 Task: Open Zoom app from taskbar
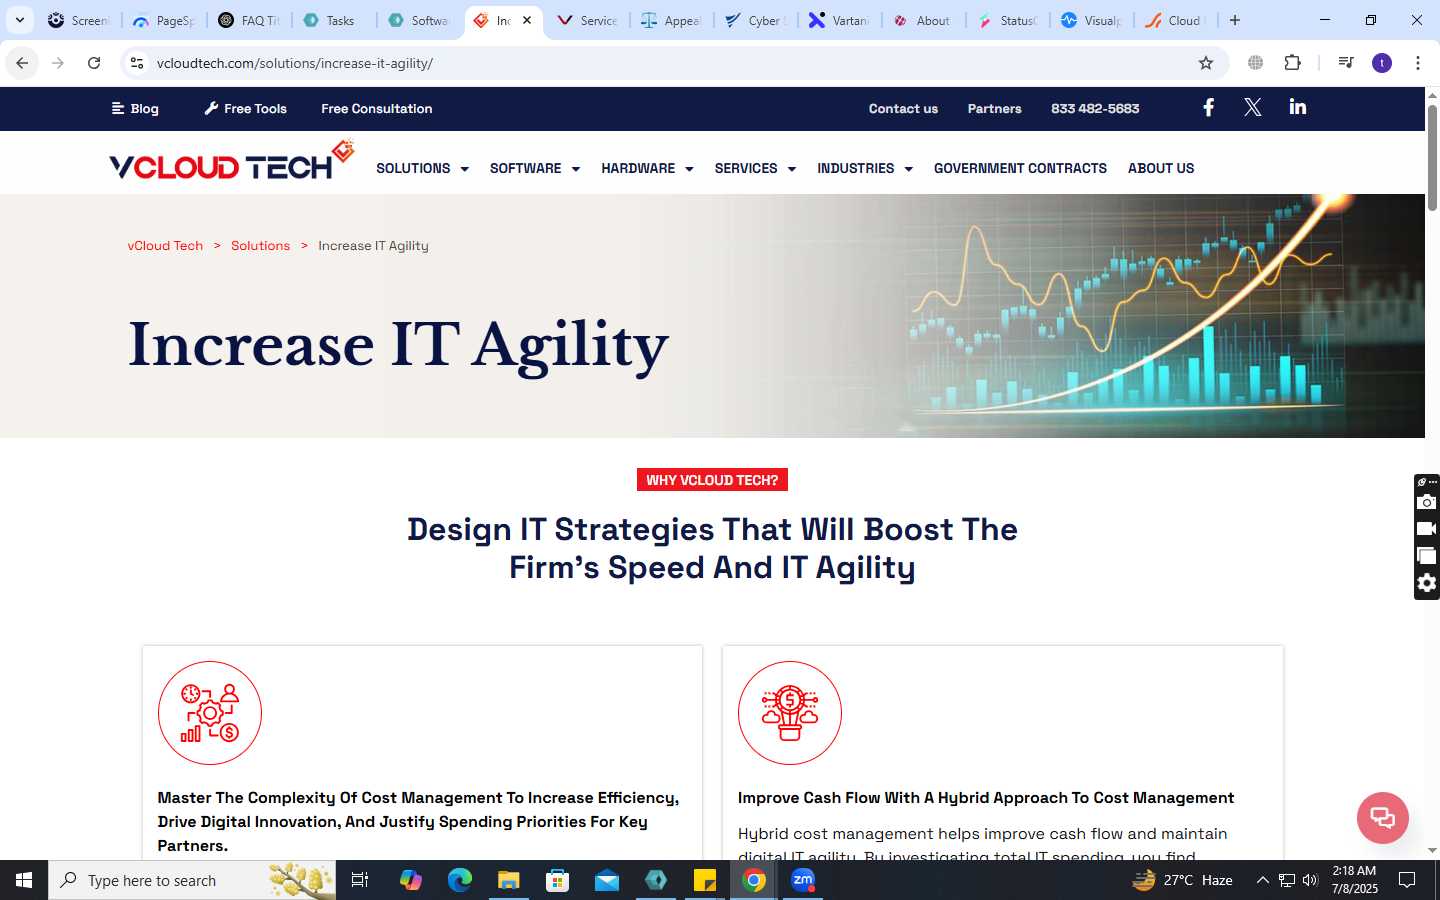tap(803, 880)
